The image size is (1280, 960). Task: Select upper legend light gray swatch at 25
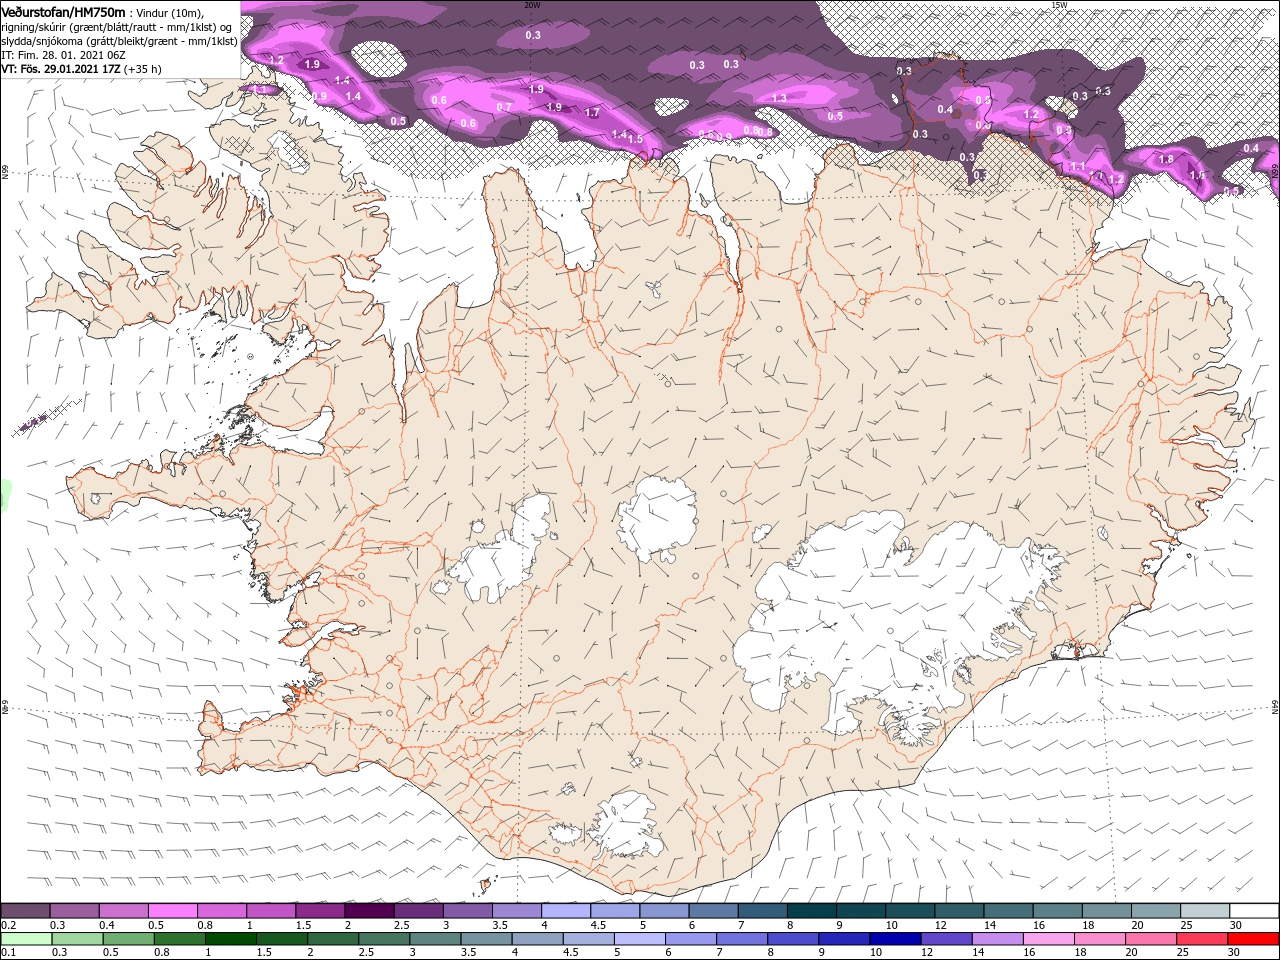(1206, 911)
